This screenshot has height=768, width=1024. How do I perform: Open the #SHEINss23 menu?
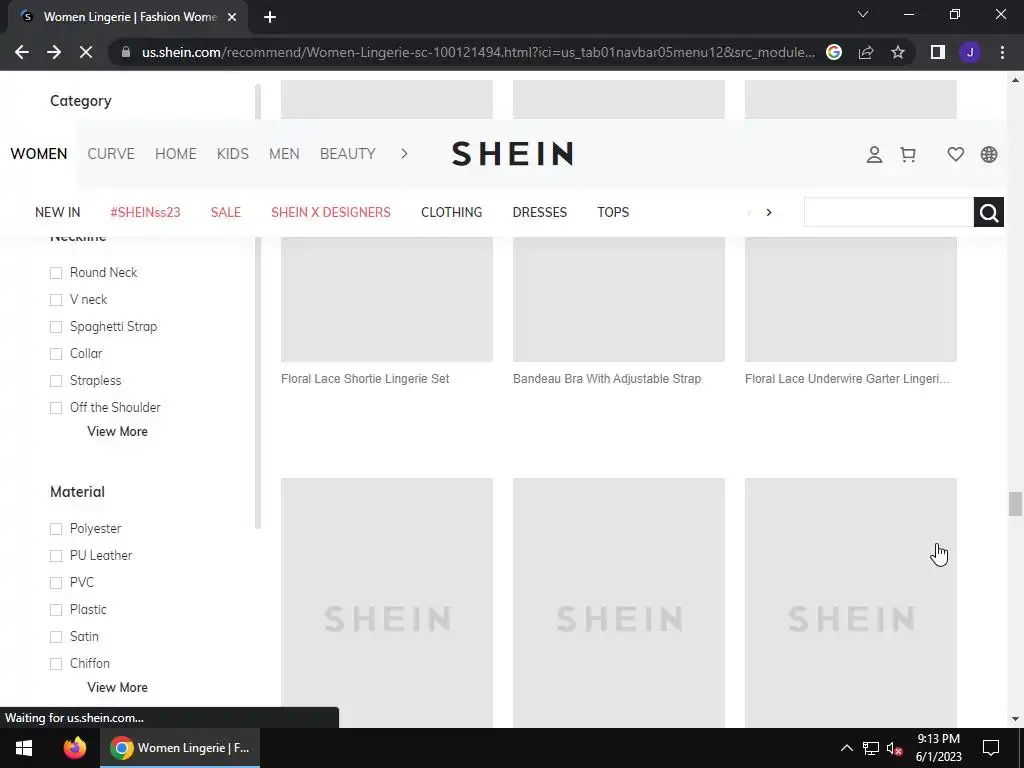tap(145, 212)
